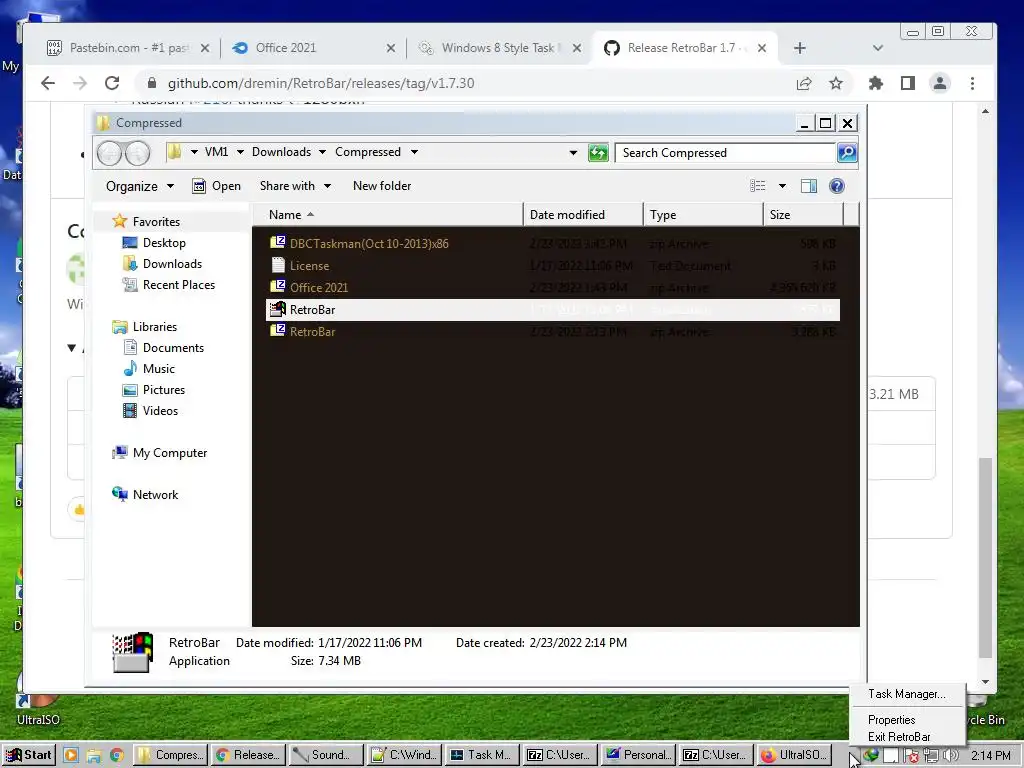This screenshot has height=768, width=1024.
Task: Open Explorer Help question mark icon
Action: [837, 186]
